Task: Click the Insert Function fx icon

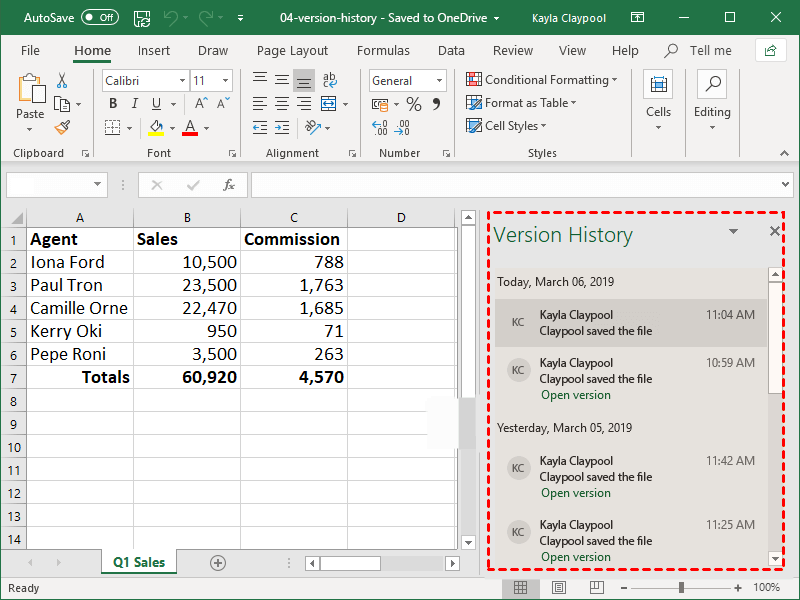Action: [x=228, y=185]
